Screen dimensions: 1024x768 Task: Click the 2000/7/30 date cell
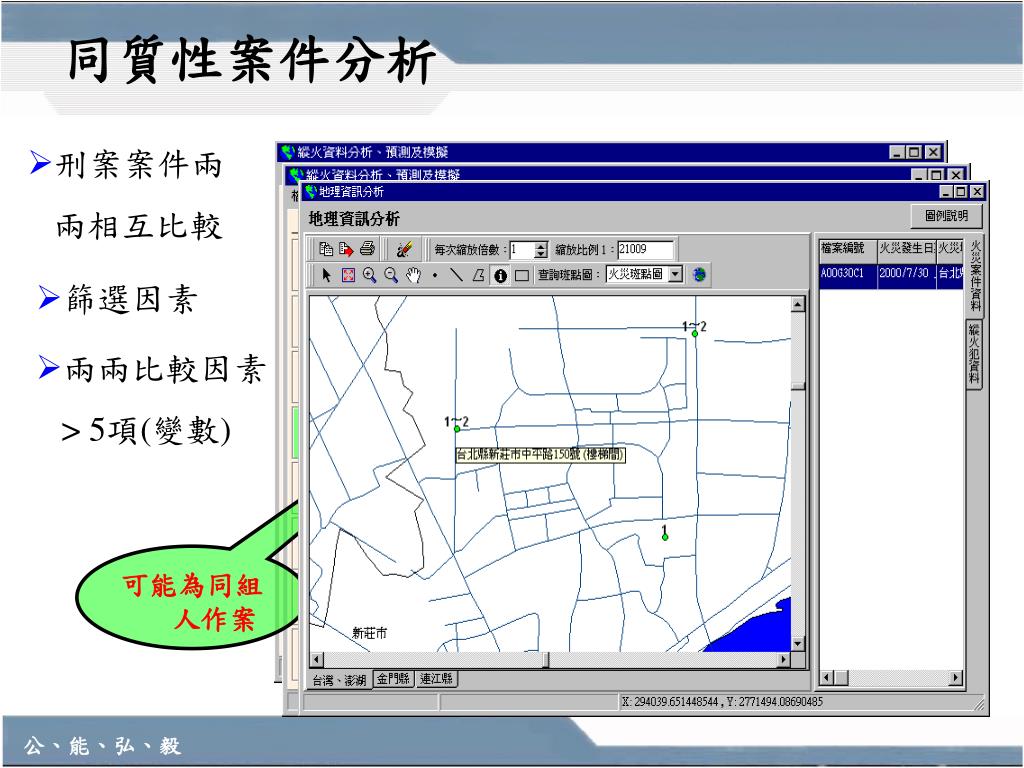coord(906,274)
